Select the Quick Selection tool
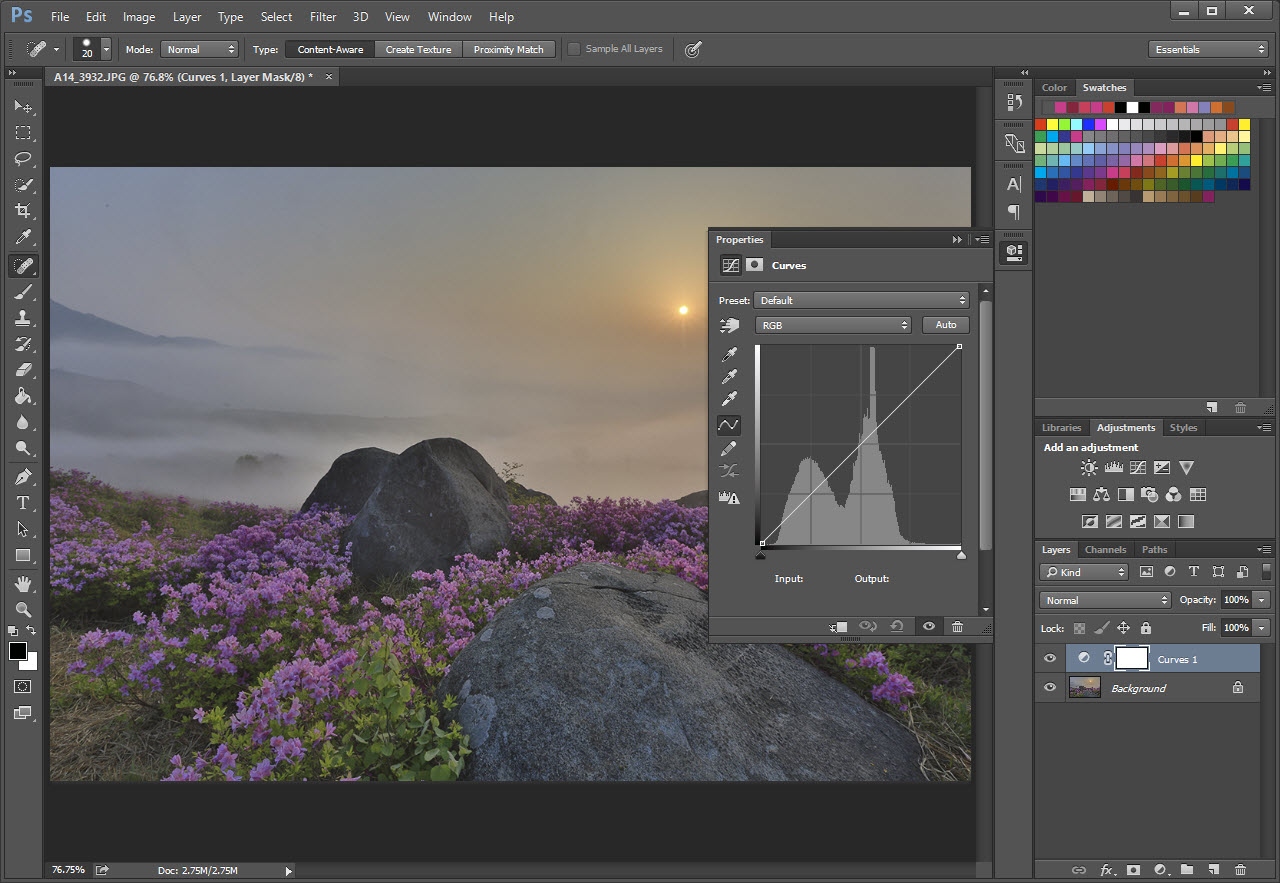This screenshot has height=883, width=1280. 23,185
